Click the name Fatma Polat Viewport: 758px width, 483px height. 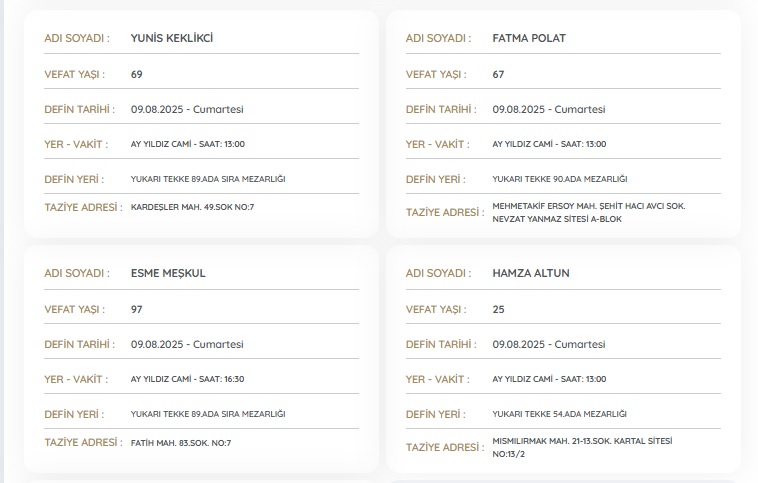click(x=530, y=38)
